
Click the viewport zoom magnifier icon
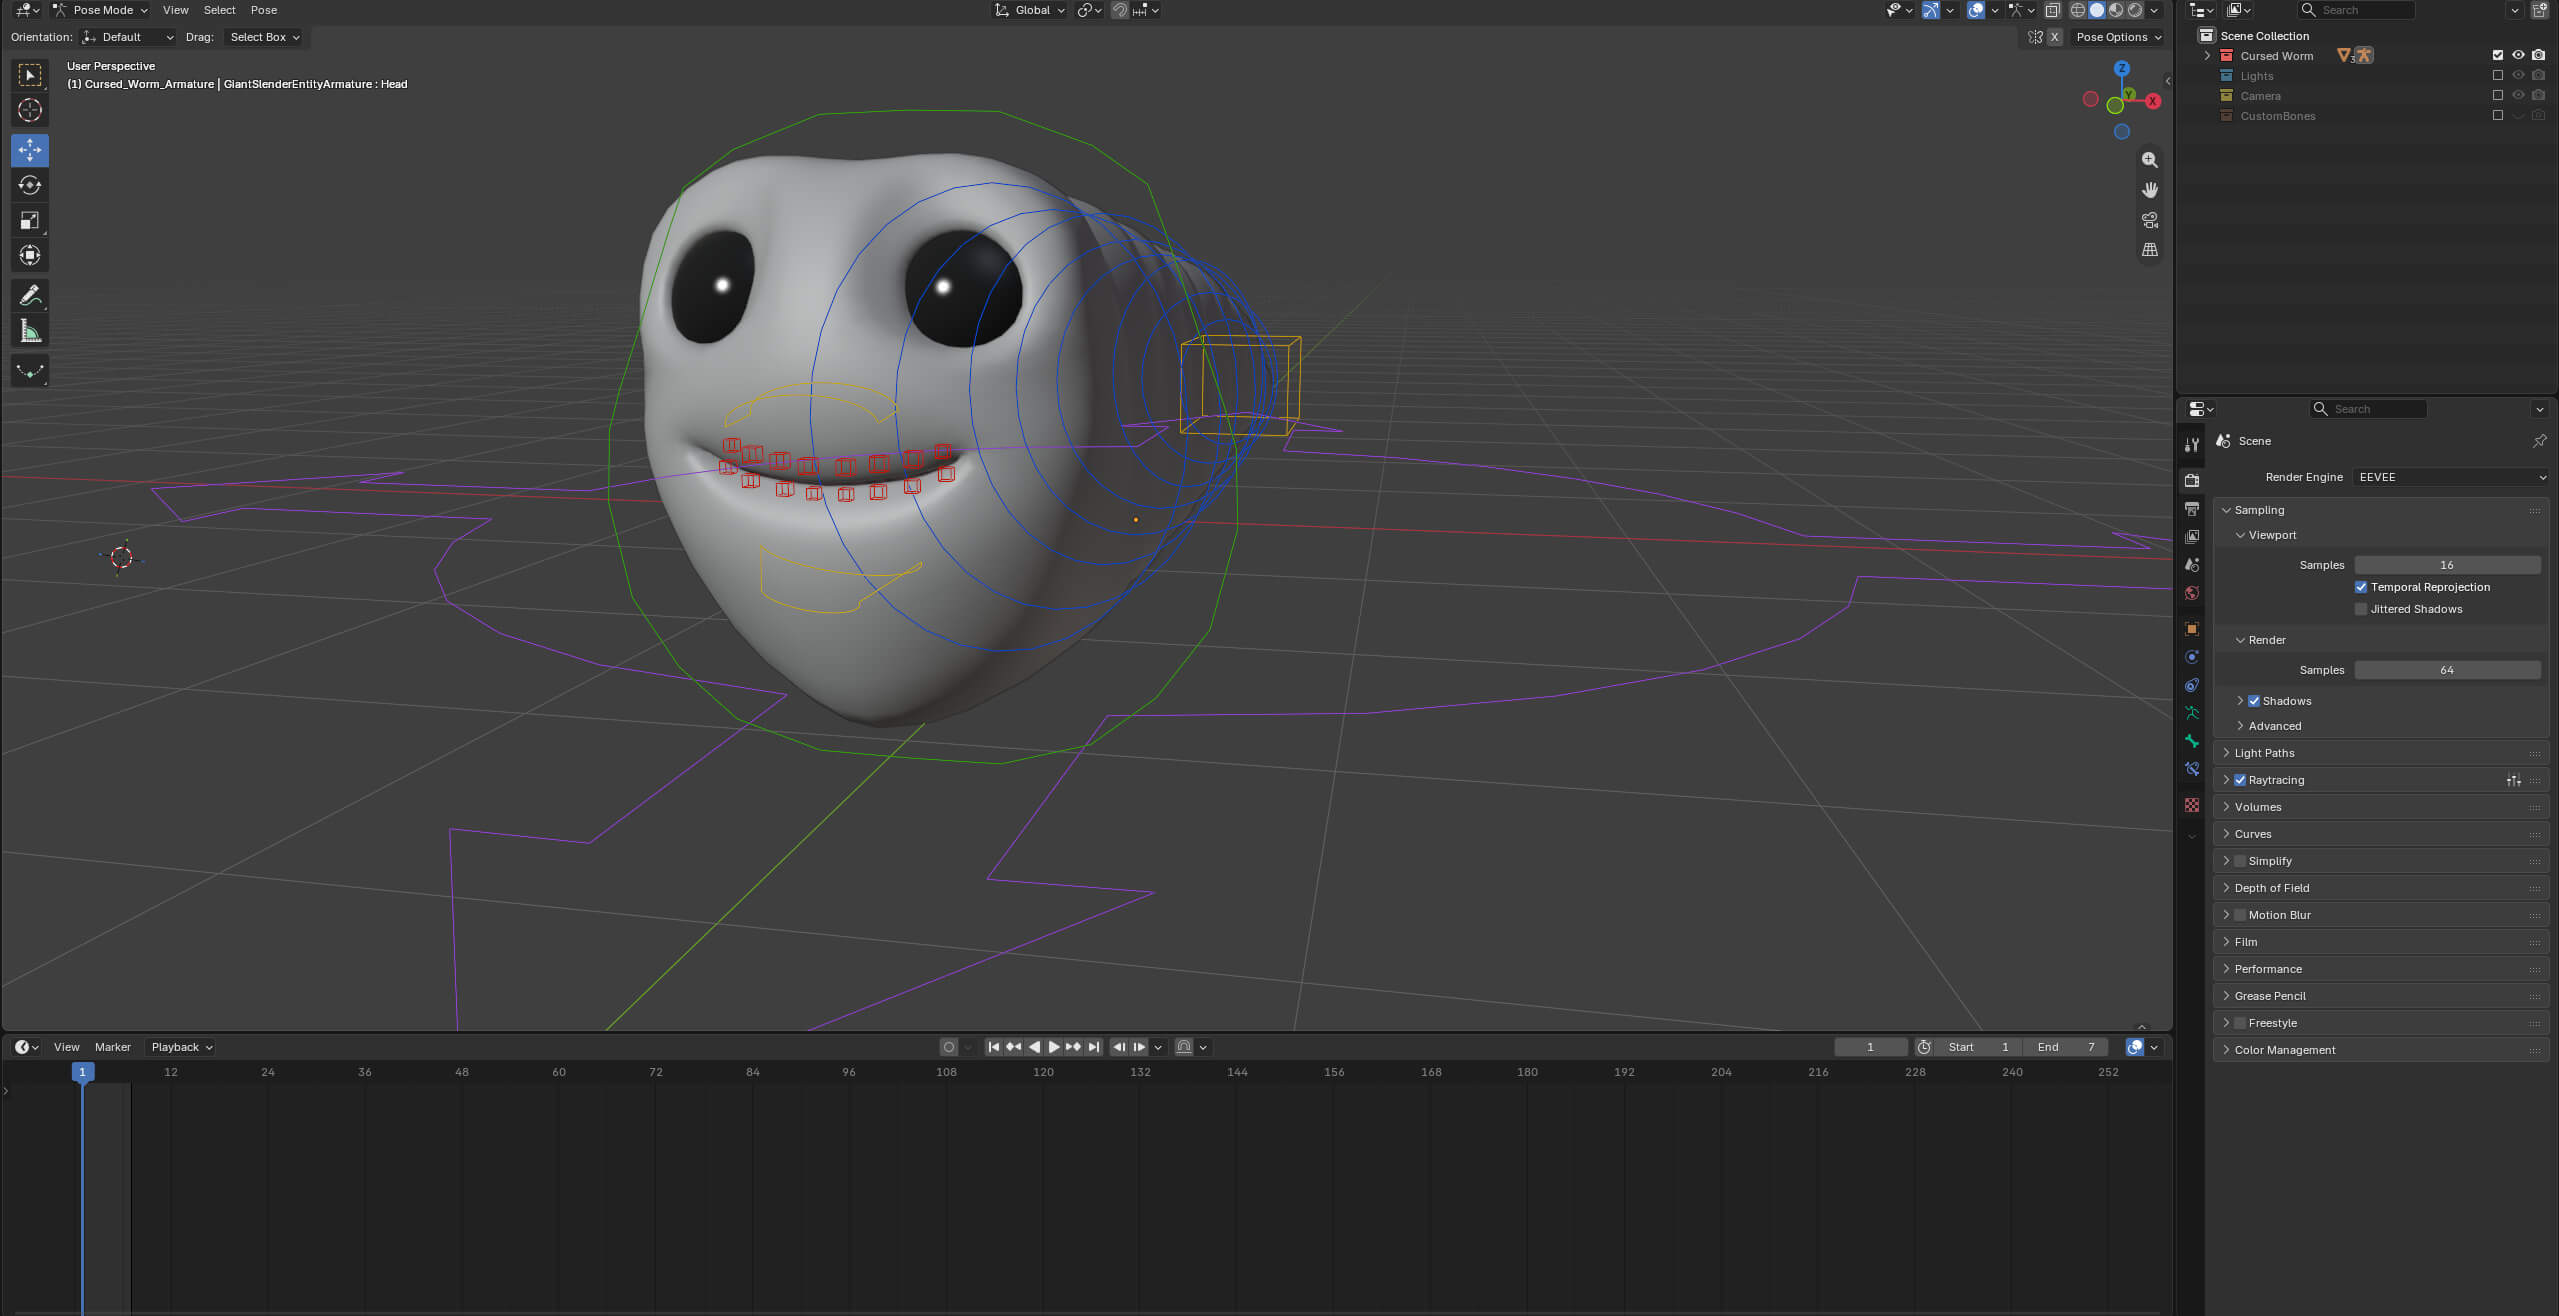pos(2149,160)
